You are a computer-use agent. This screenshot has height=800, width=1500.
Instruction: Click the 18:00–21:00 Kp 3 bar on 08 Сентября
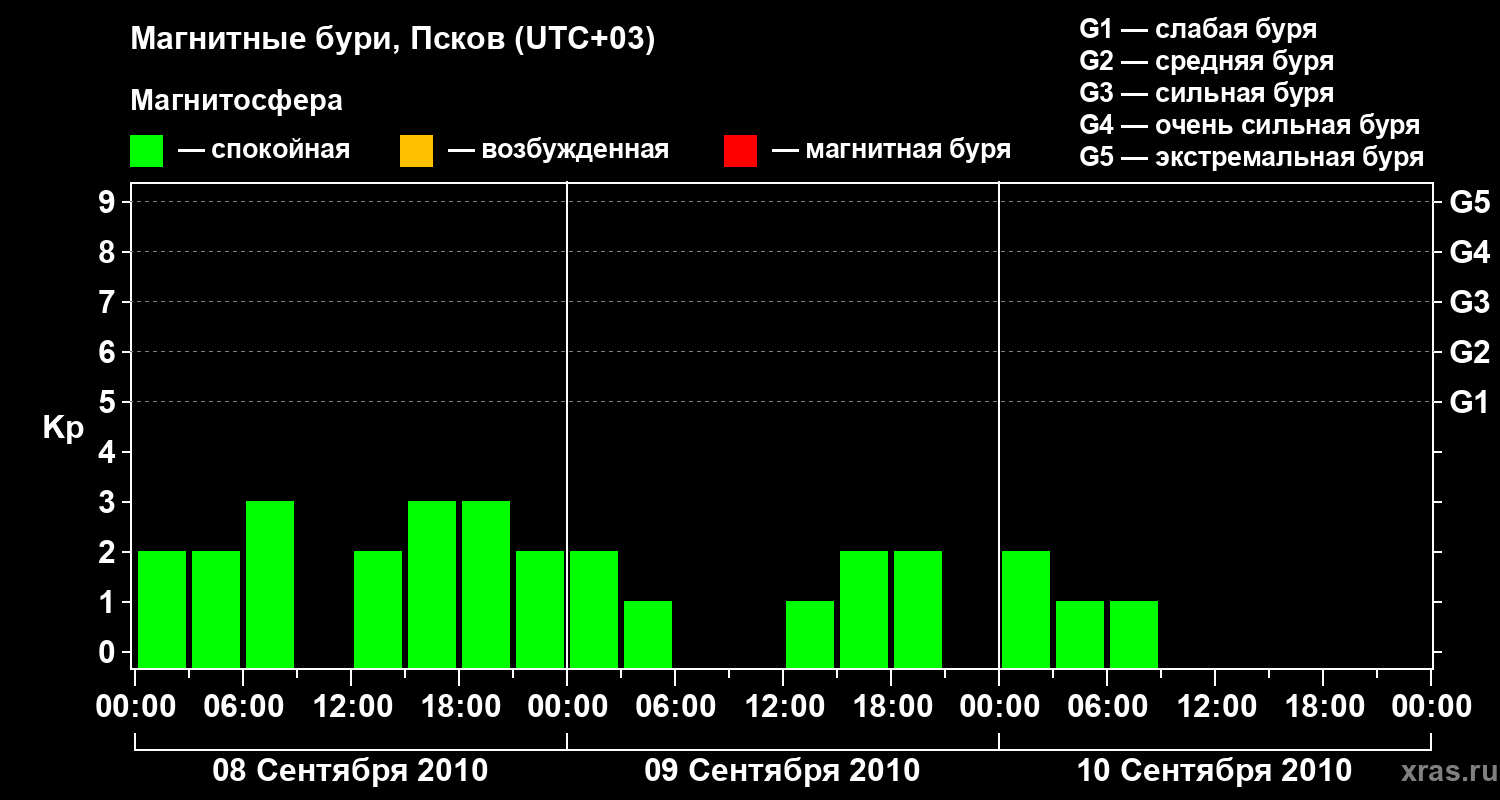[486, 584]
